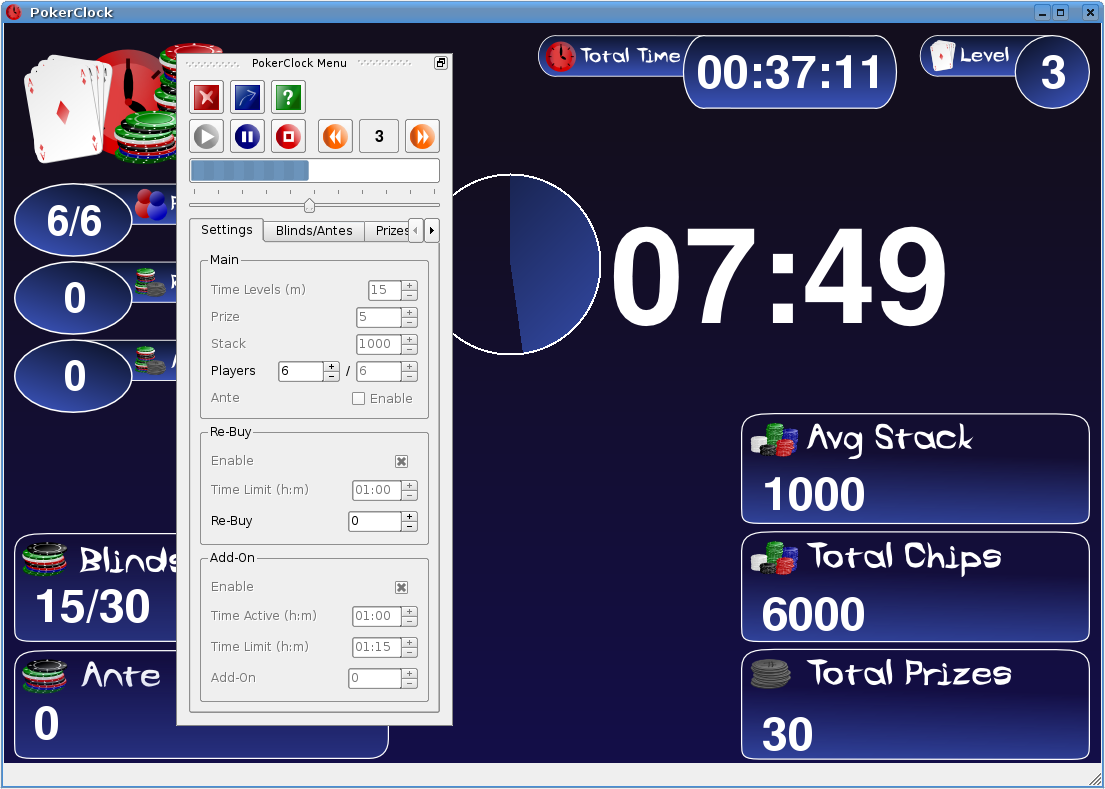Pause the tournament clock
The height and width of the screenshot is (789, 1105).
(x=247, y=136)
